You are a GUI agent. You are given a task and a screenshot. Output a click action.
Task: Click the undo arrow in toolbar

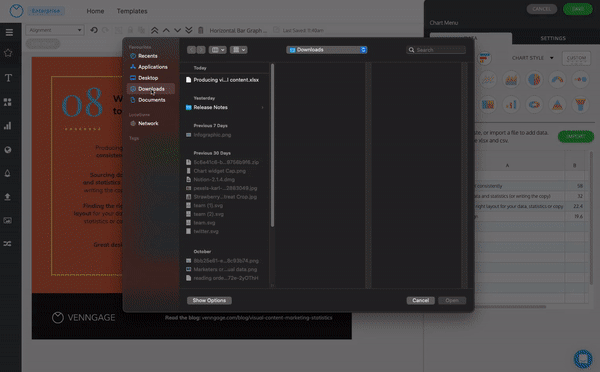94,30
